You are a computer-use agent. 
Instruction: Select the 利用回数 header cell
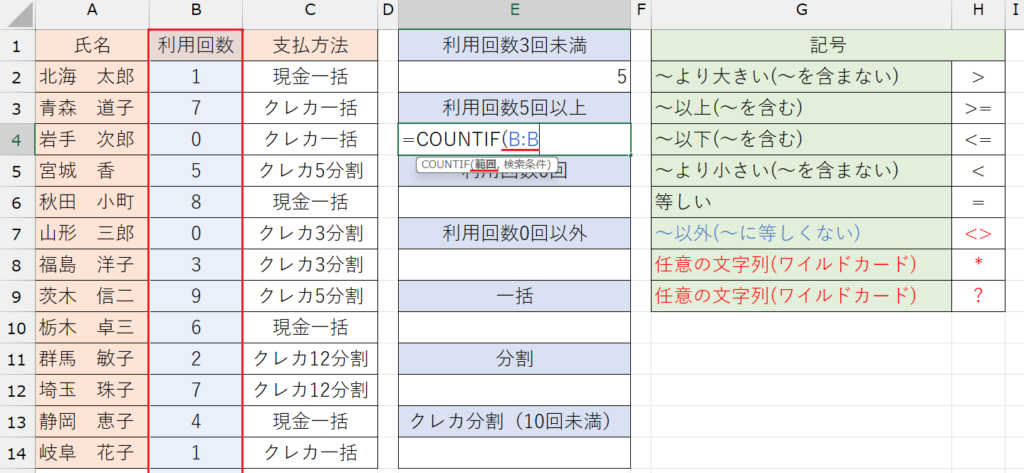196,46
